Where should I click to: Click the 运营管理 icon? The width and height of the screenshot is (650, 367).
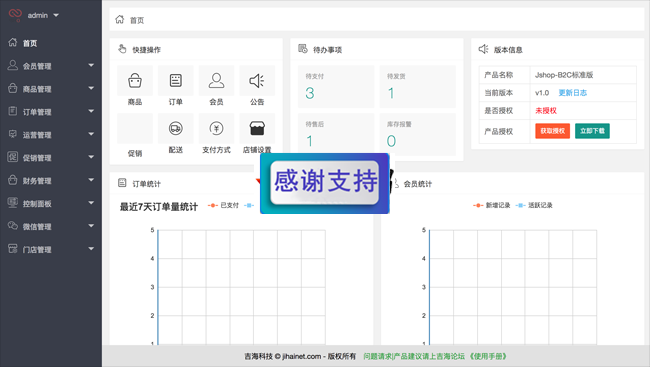[13, 134]
